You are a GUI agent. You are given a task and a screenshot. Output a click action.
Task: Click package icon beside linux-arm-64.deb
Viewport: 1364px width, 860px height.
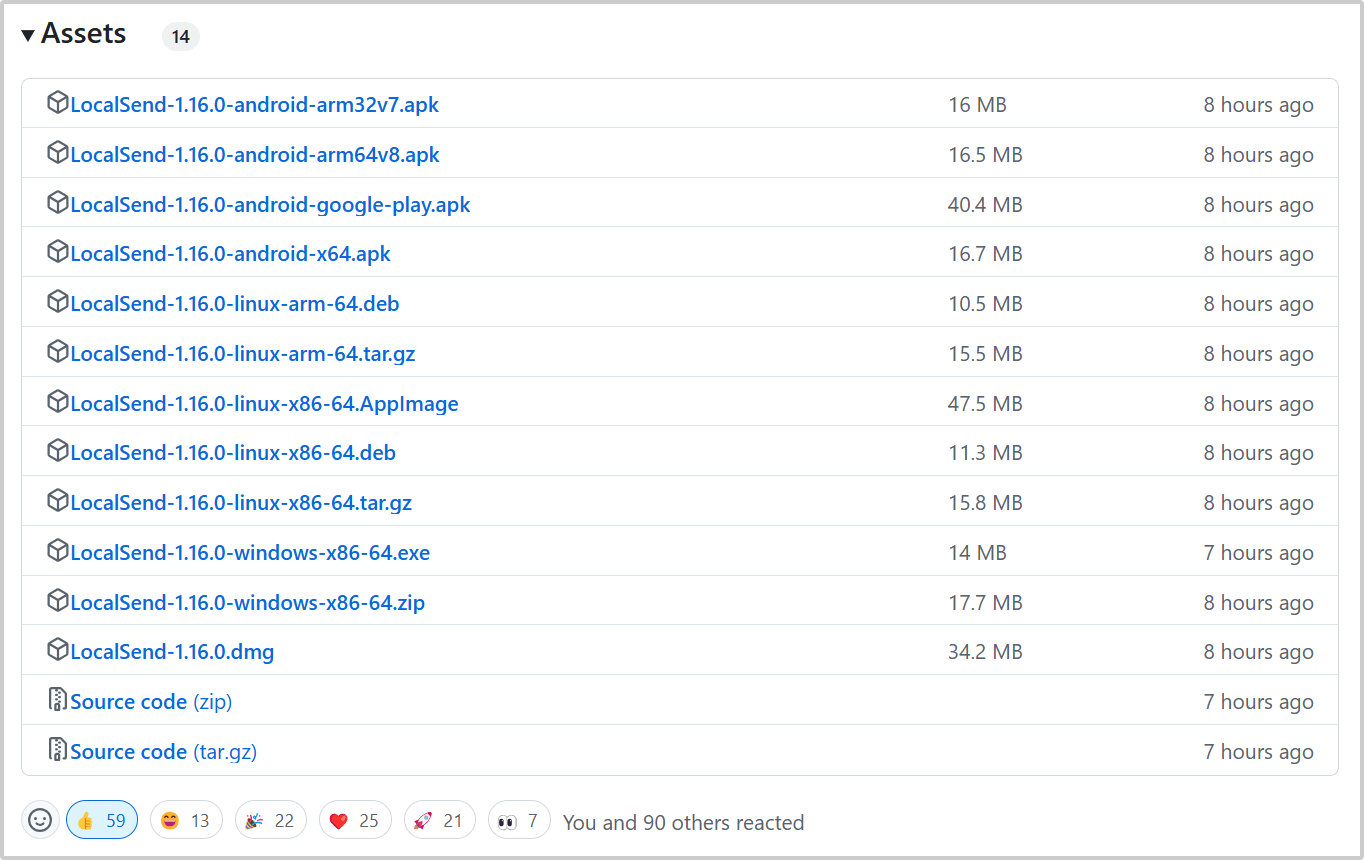[x=58, y=301]
